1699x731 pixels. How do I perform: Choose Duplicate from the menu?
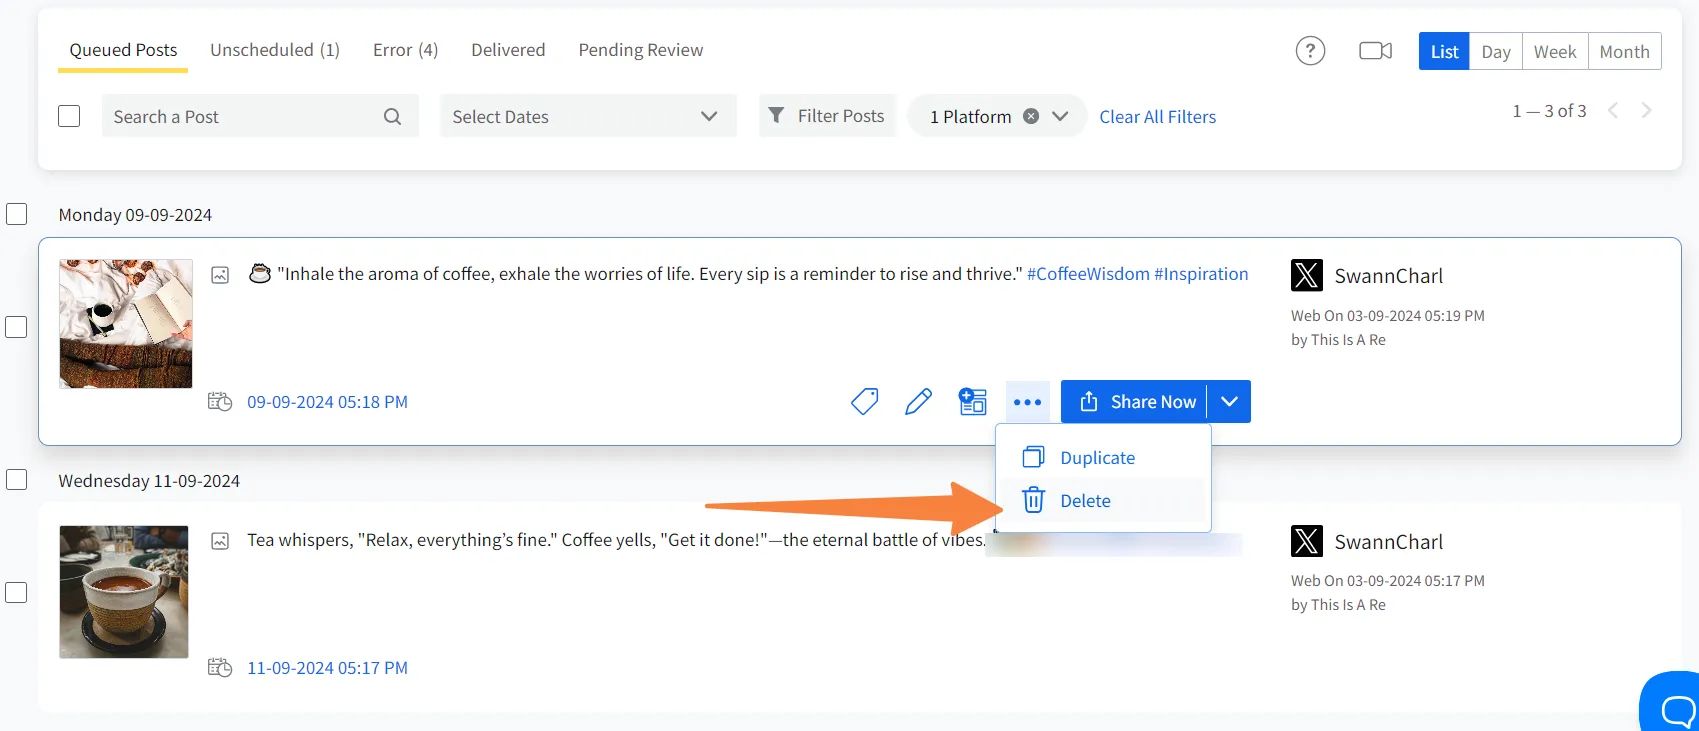click(x=1104, y=458)
